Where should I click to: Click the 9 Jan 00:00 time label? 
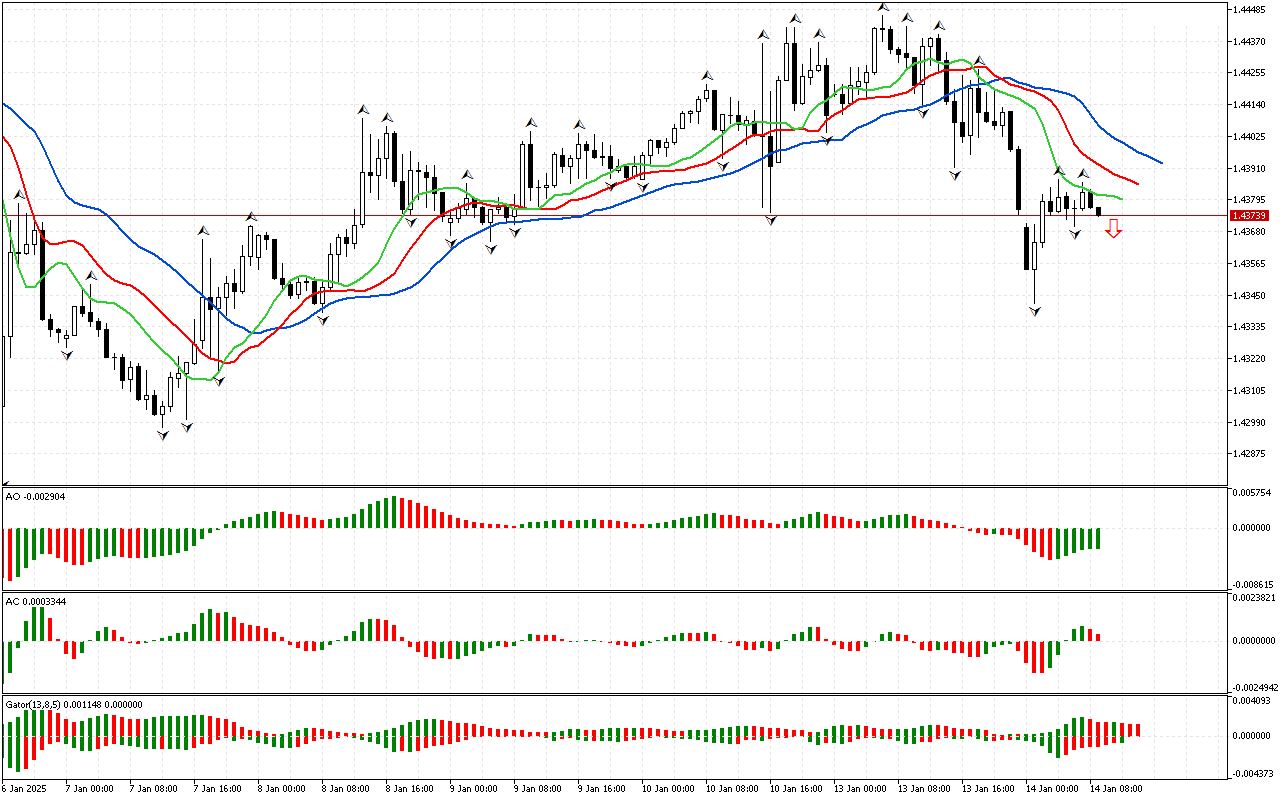pos(472,788)
